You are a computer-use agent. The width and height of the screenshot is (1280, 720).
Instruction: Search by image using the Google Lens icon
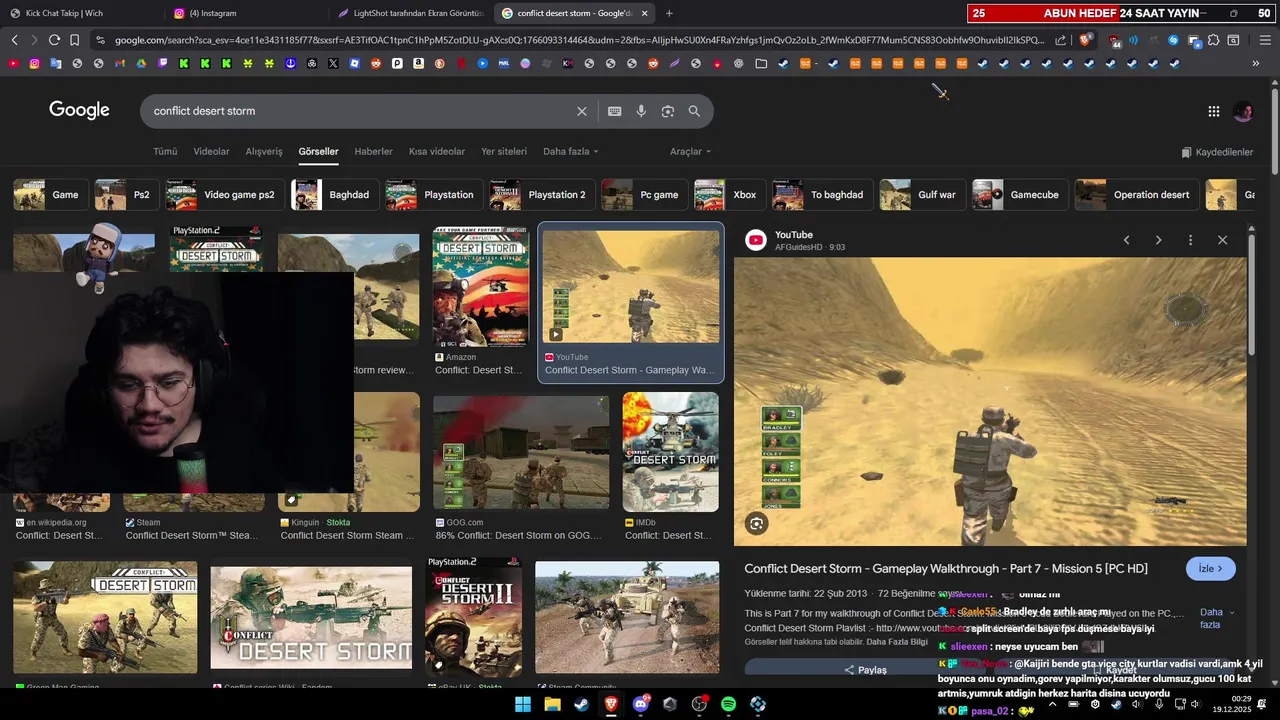pyautogui.click(x=668, y=111)
